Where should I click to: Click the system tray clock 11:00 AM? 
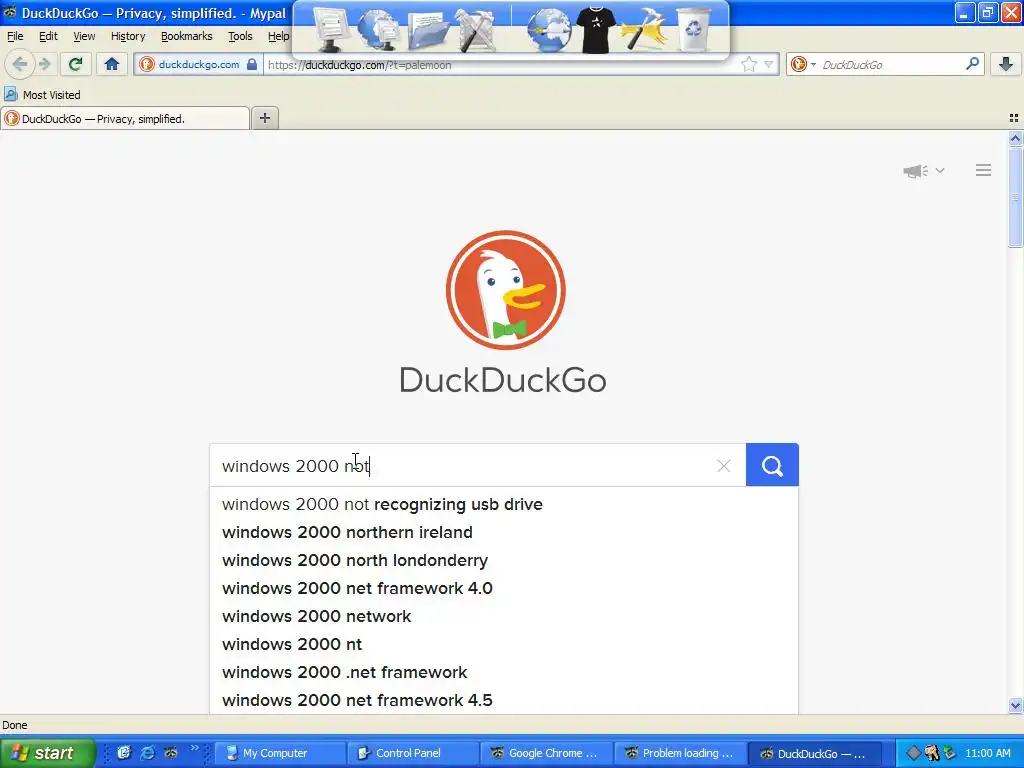(987, 753)
